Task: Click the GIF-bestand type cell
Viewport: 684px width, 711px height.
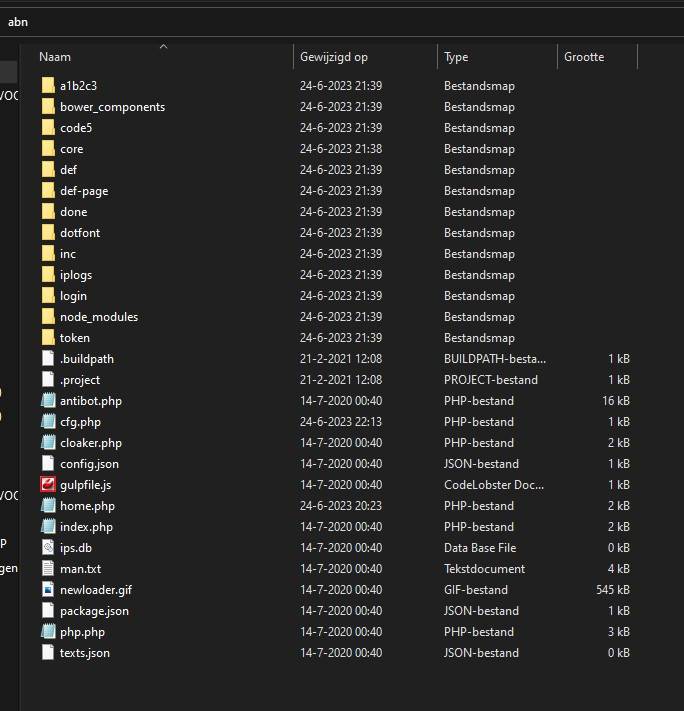Action: pos(476,589)
